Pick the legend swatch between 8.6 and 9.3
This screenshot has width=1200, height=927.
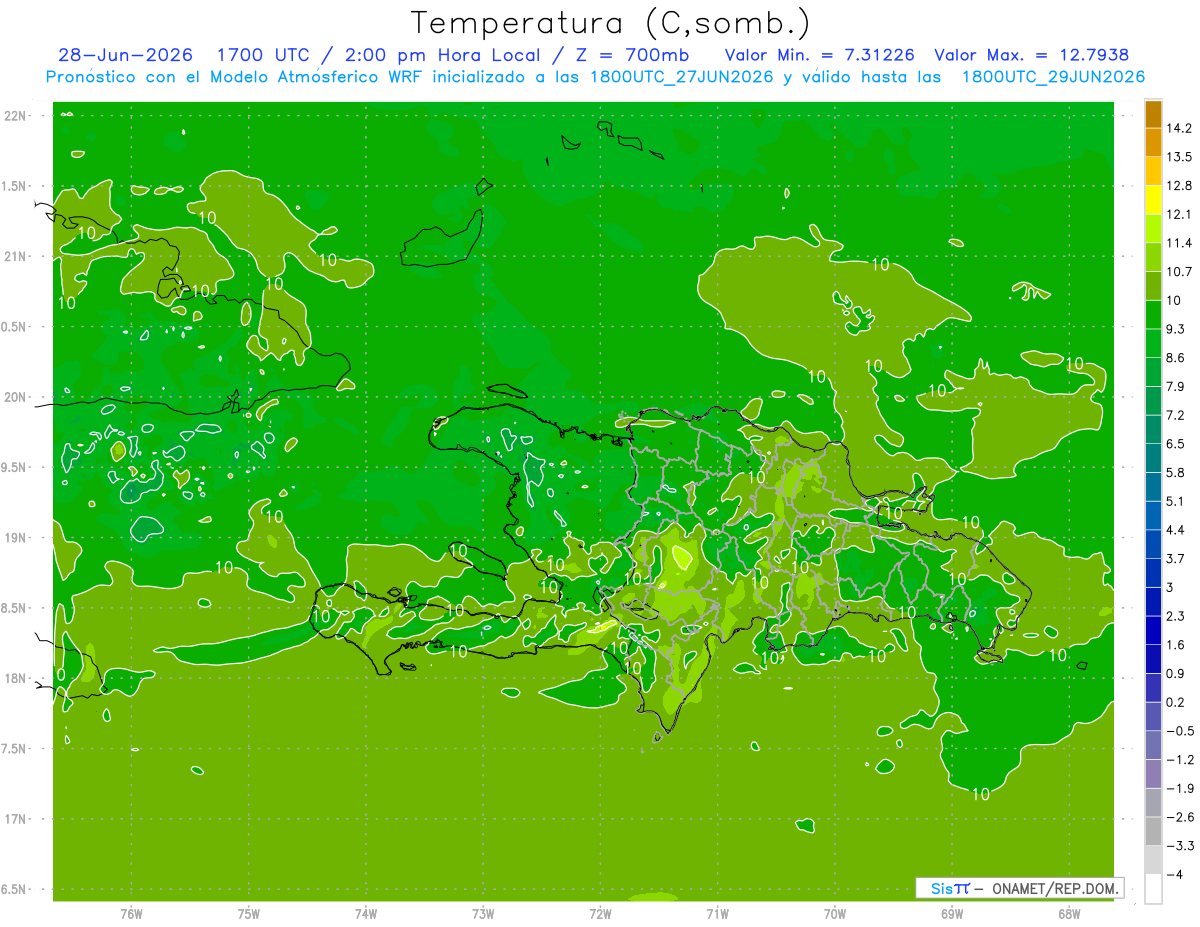1153,344
